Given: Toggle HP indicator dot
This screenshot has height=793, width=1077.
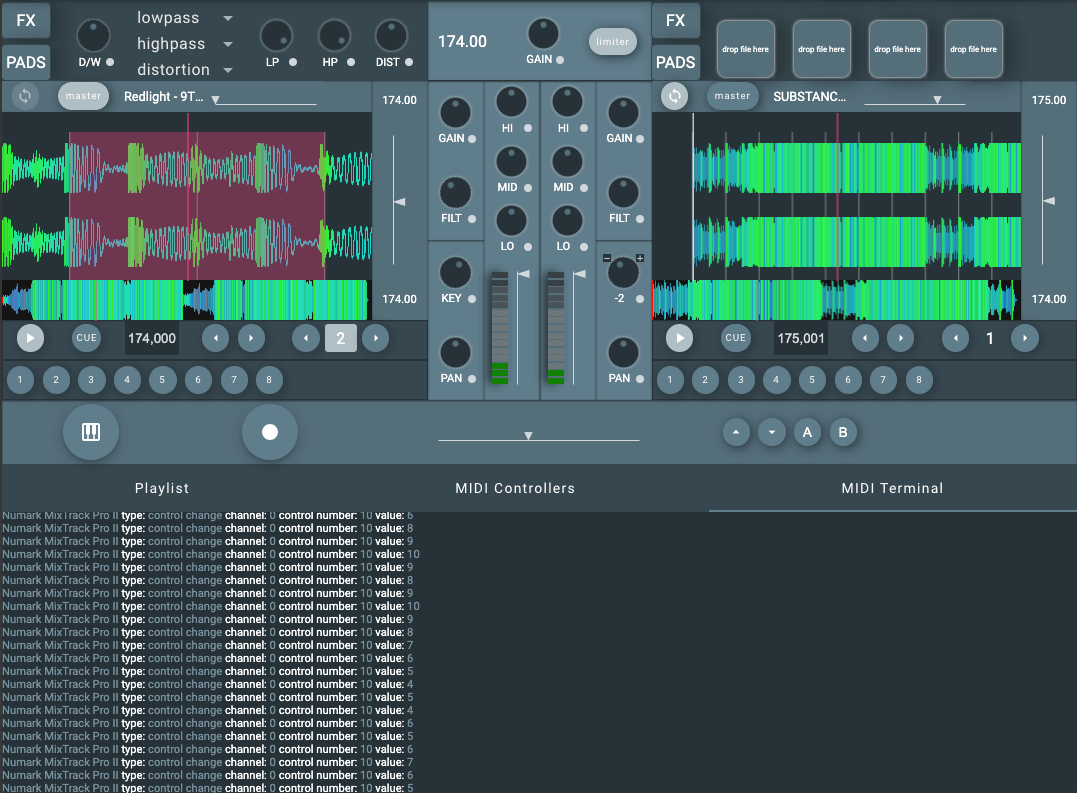Looking at the screenshot, I should [x=351, y=62].
